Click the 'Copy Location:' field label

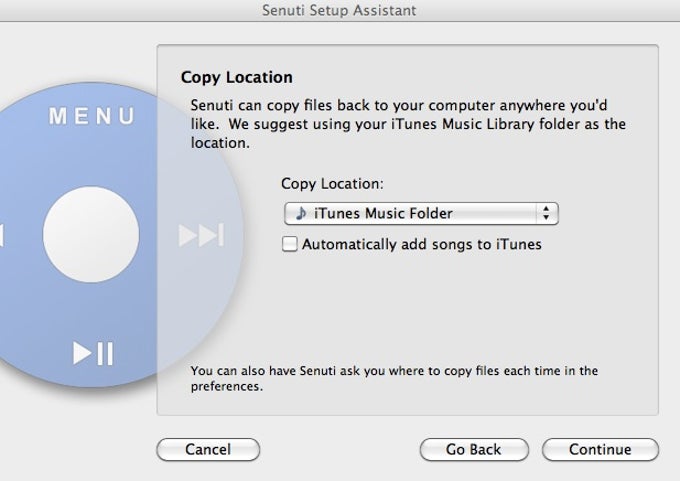[x=332, y=184]
